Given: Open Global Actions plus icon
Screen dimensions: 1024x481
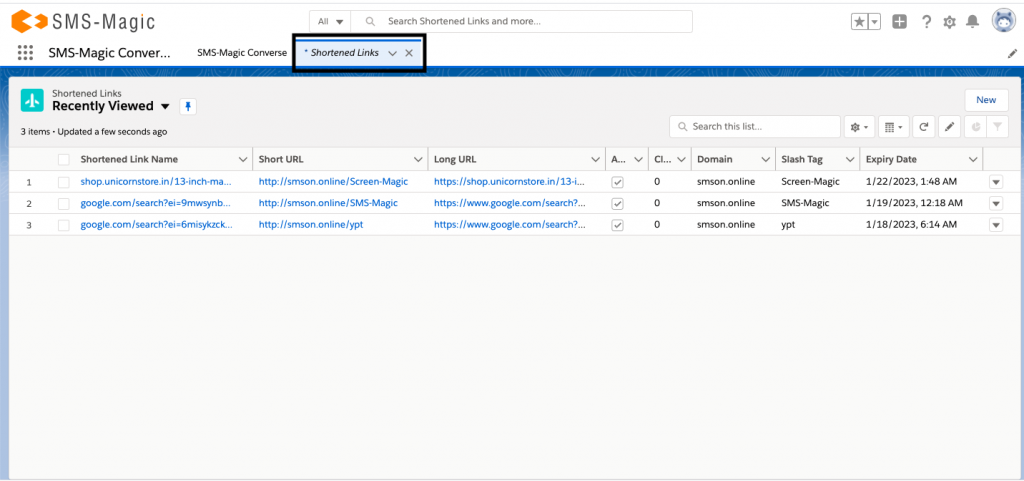Looking at the screenshot, I should coord(899,22).
